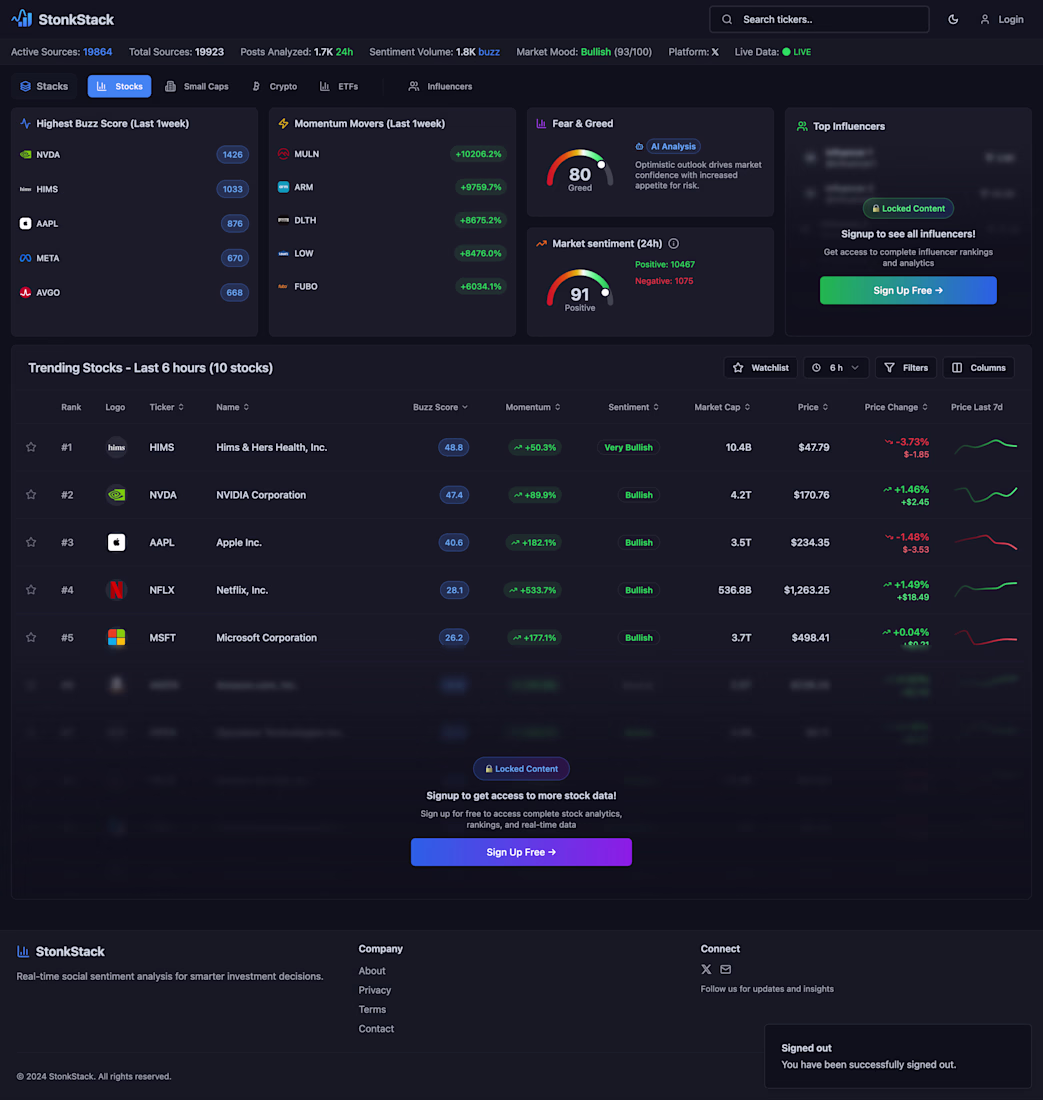Open the Privacy footer link

(375, 990)
